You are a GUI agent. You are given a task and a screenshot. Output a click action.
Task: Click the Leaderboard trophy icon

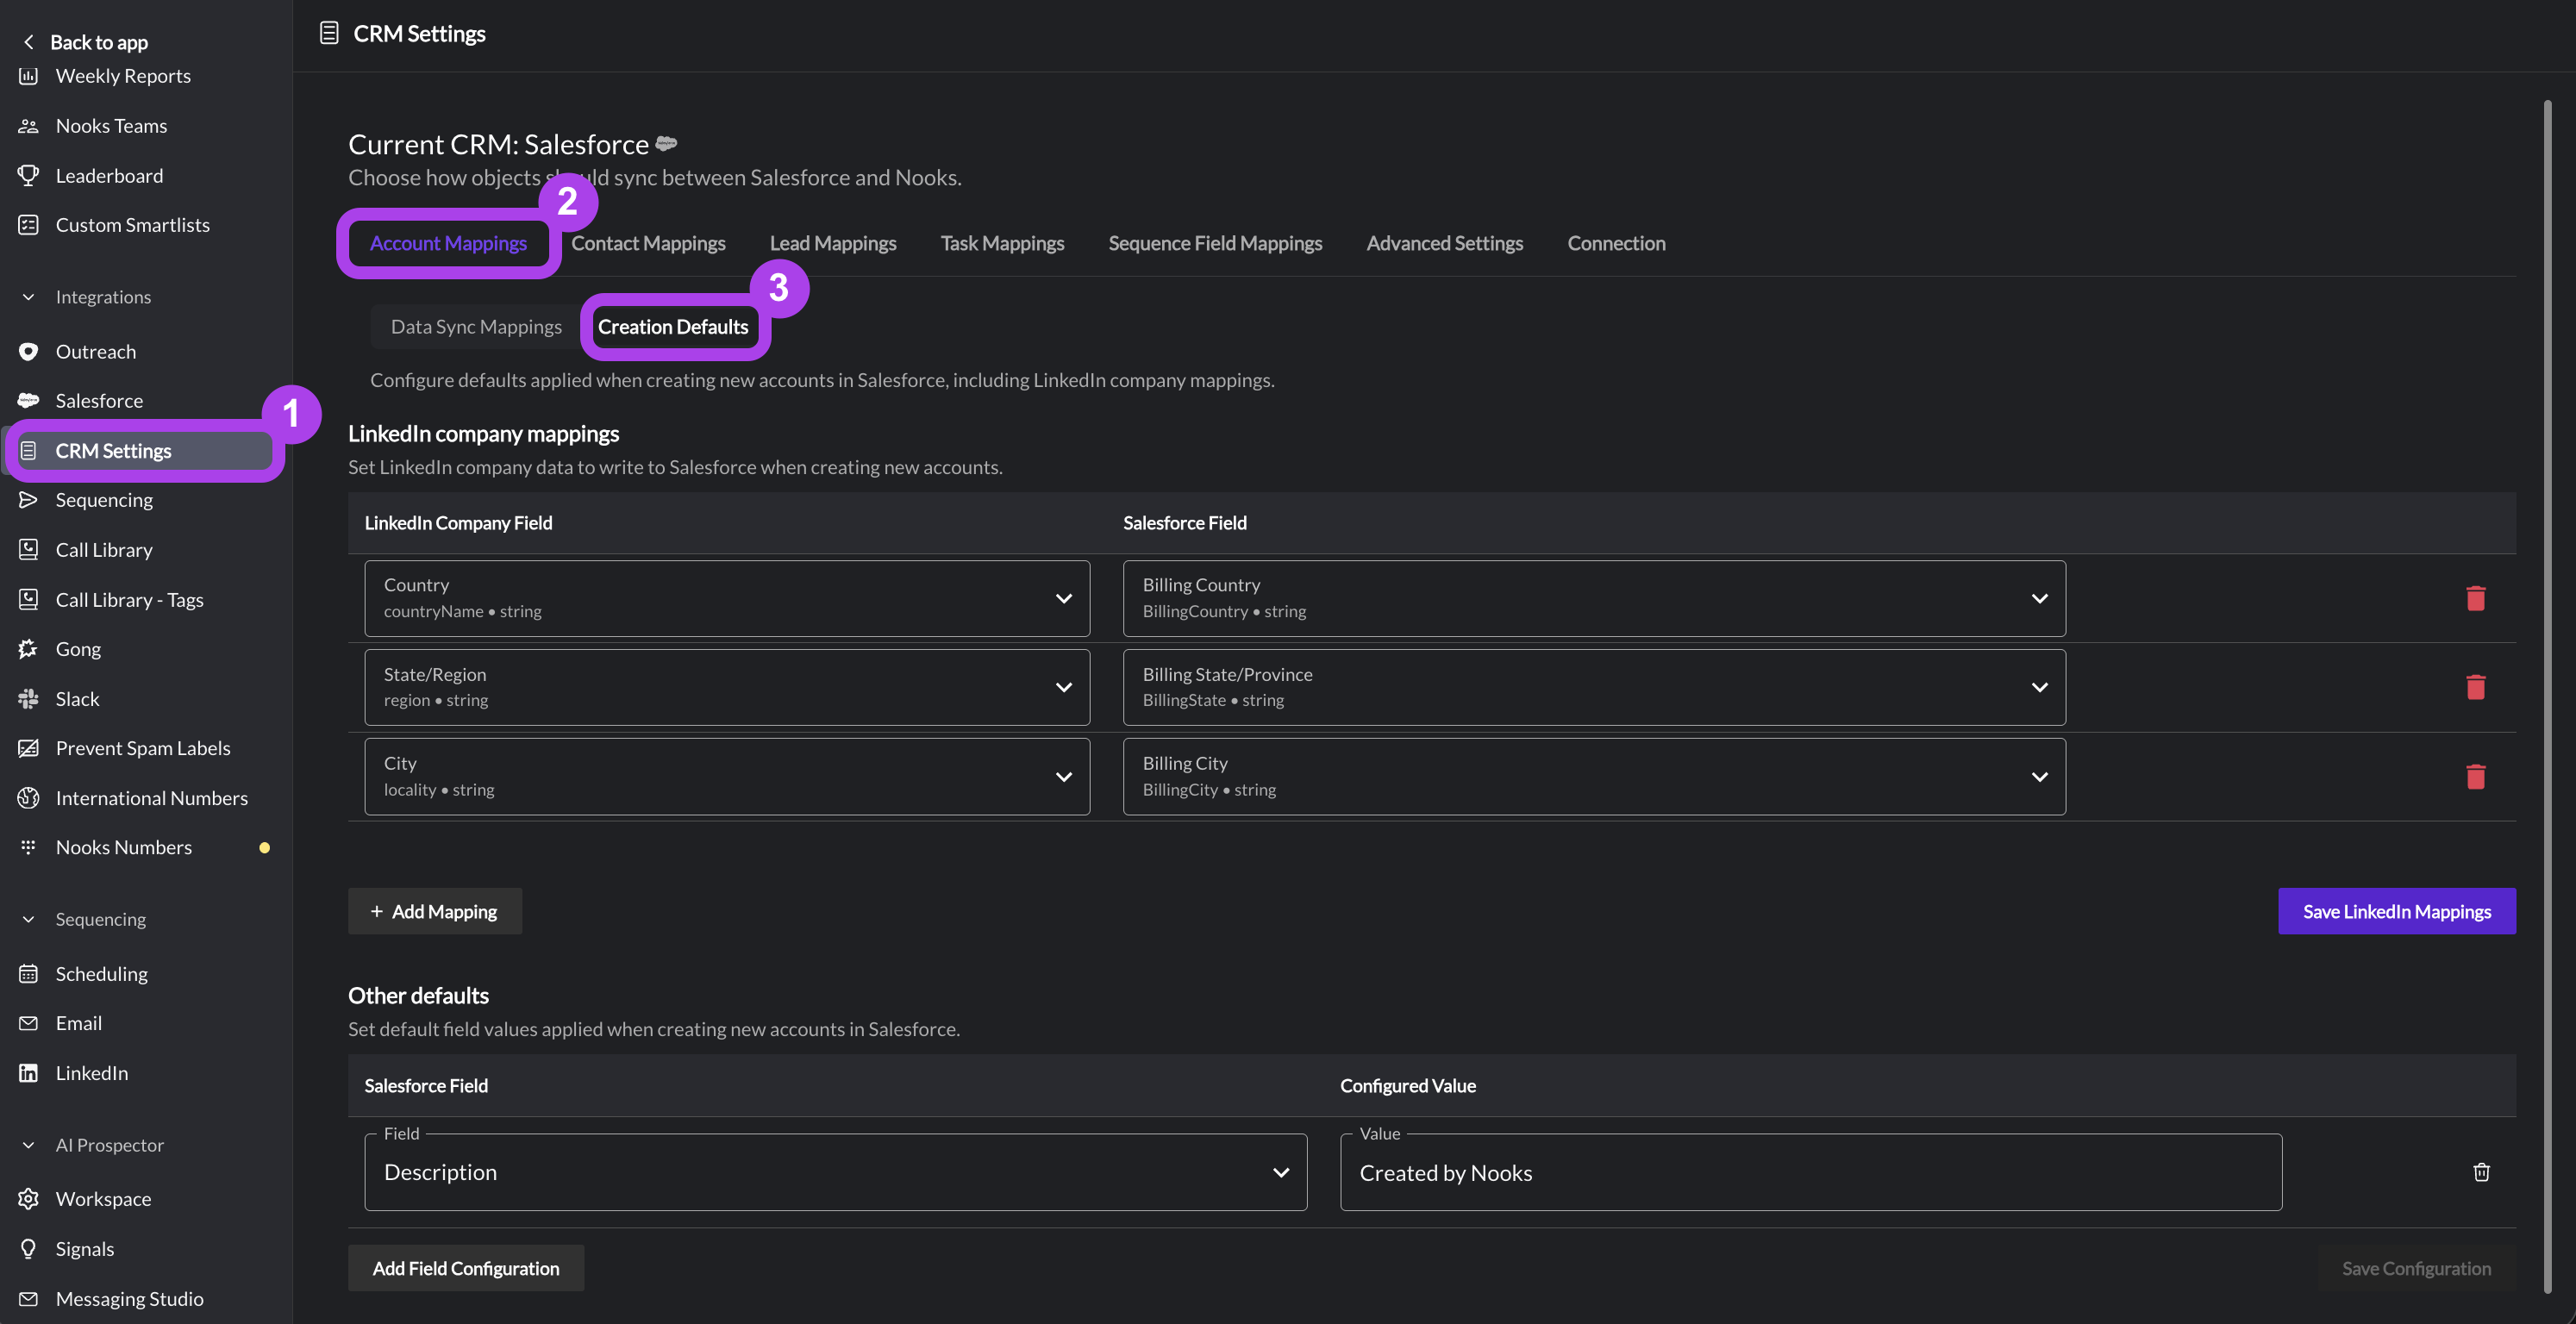(28, 176)
